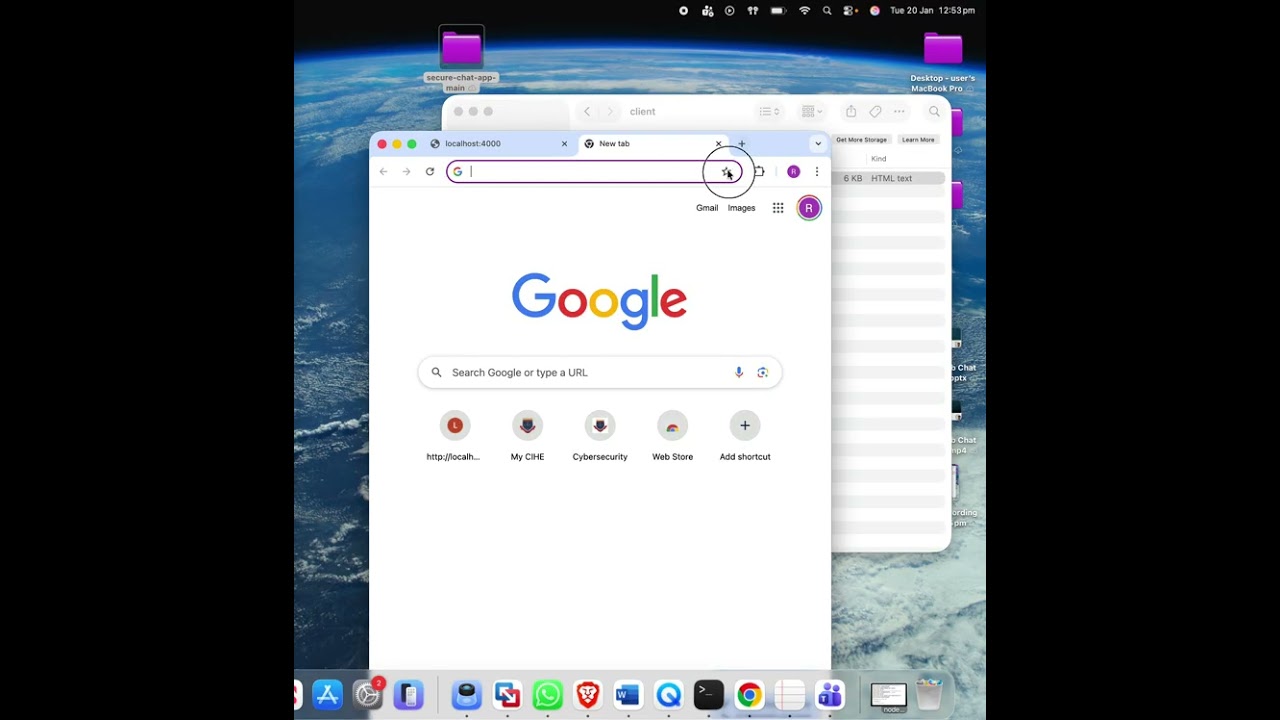Open Microsoft Teams from the Dock
The height and width of the screenshot is (720, 1280).
click(829, 695)
